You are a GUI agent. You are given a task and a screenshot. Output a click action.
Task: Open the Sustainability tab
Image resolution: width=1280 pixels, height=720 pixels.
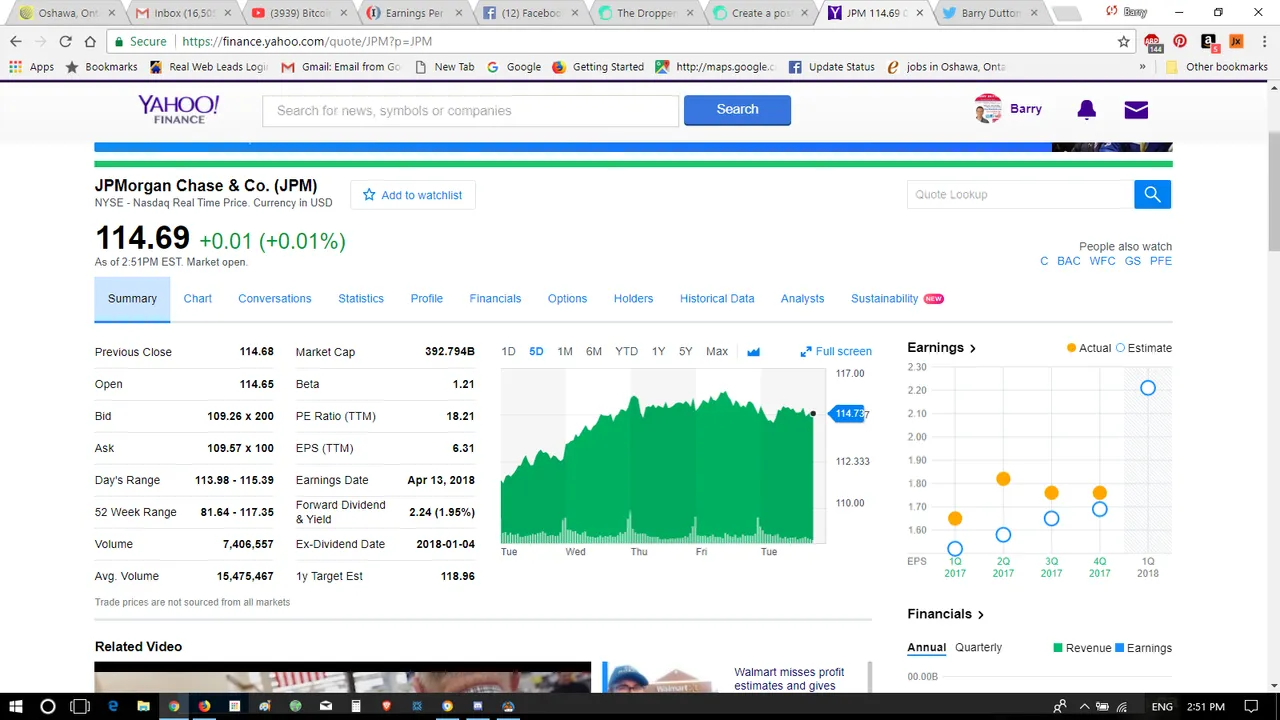pos(884,299)
